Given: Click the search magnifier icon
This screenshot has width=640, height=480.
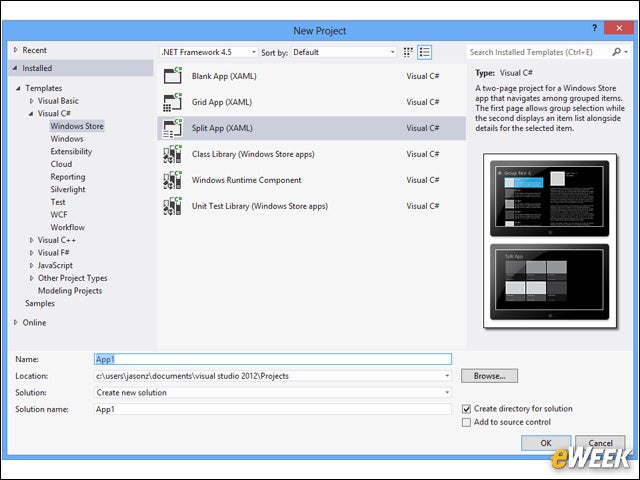Looking at the screenshot, I should 616,52.
